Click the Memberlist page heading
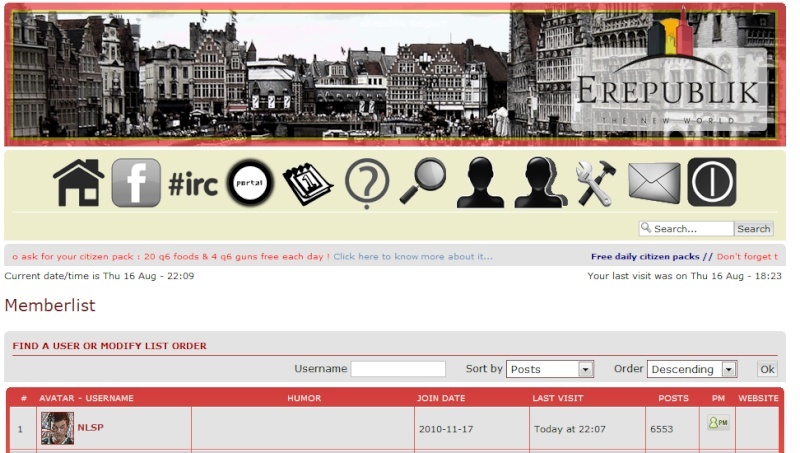Screen dimensions: 800x453 (x=50, y=305)
